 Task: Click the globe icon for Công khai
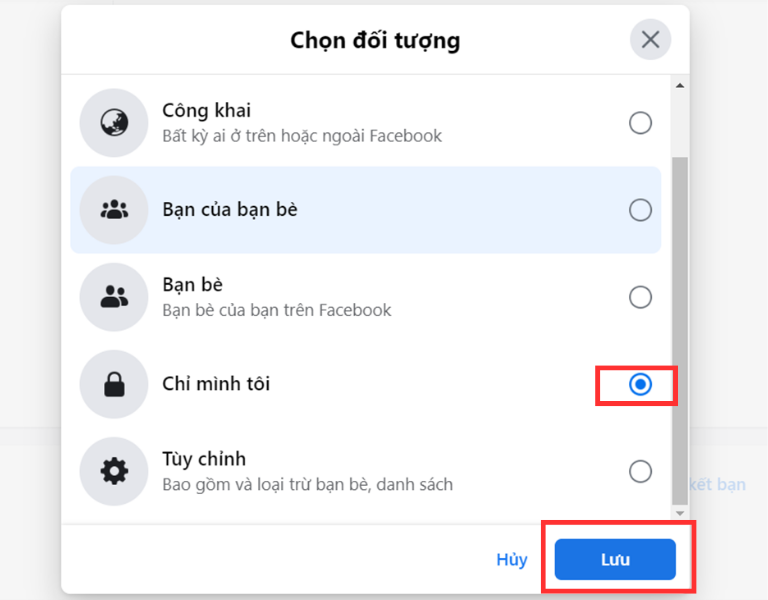tap(114, 122)
